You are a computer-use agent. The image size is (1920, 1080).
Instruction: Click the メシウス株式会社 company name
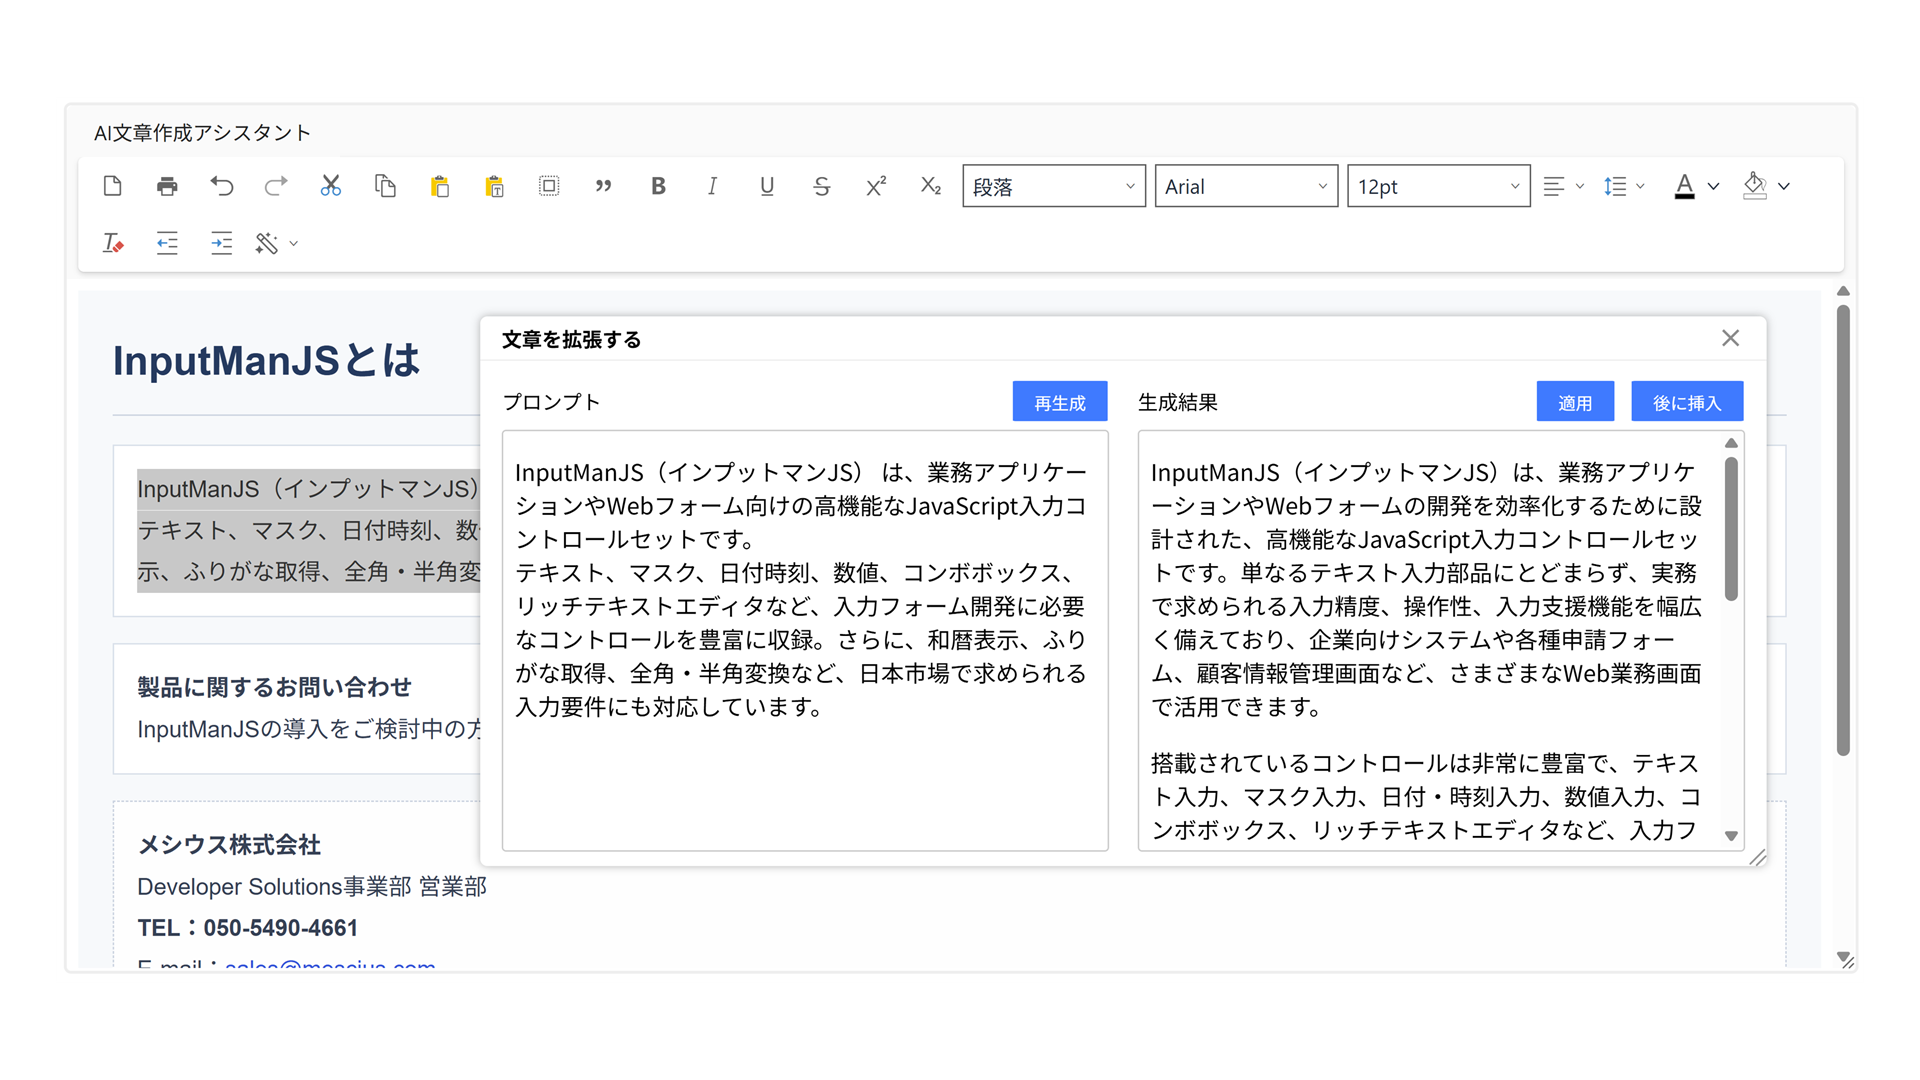coord(229,845)
